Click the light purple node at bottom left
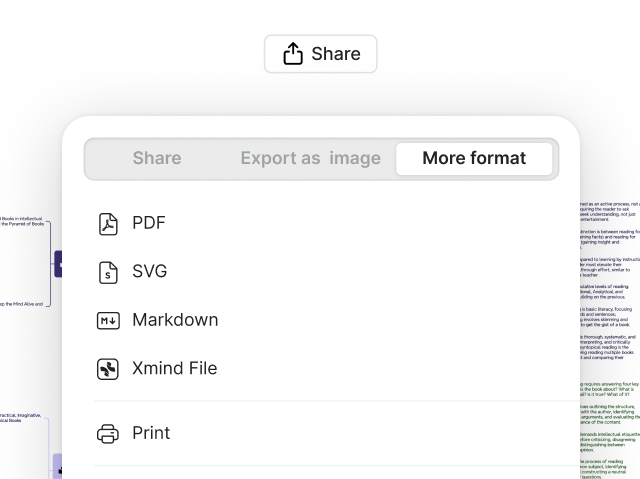 [57, 466]
